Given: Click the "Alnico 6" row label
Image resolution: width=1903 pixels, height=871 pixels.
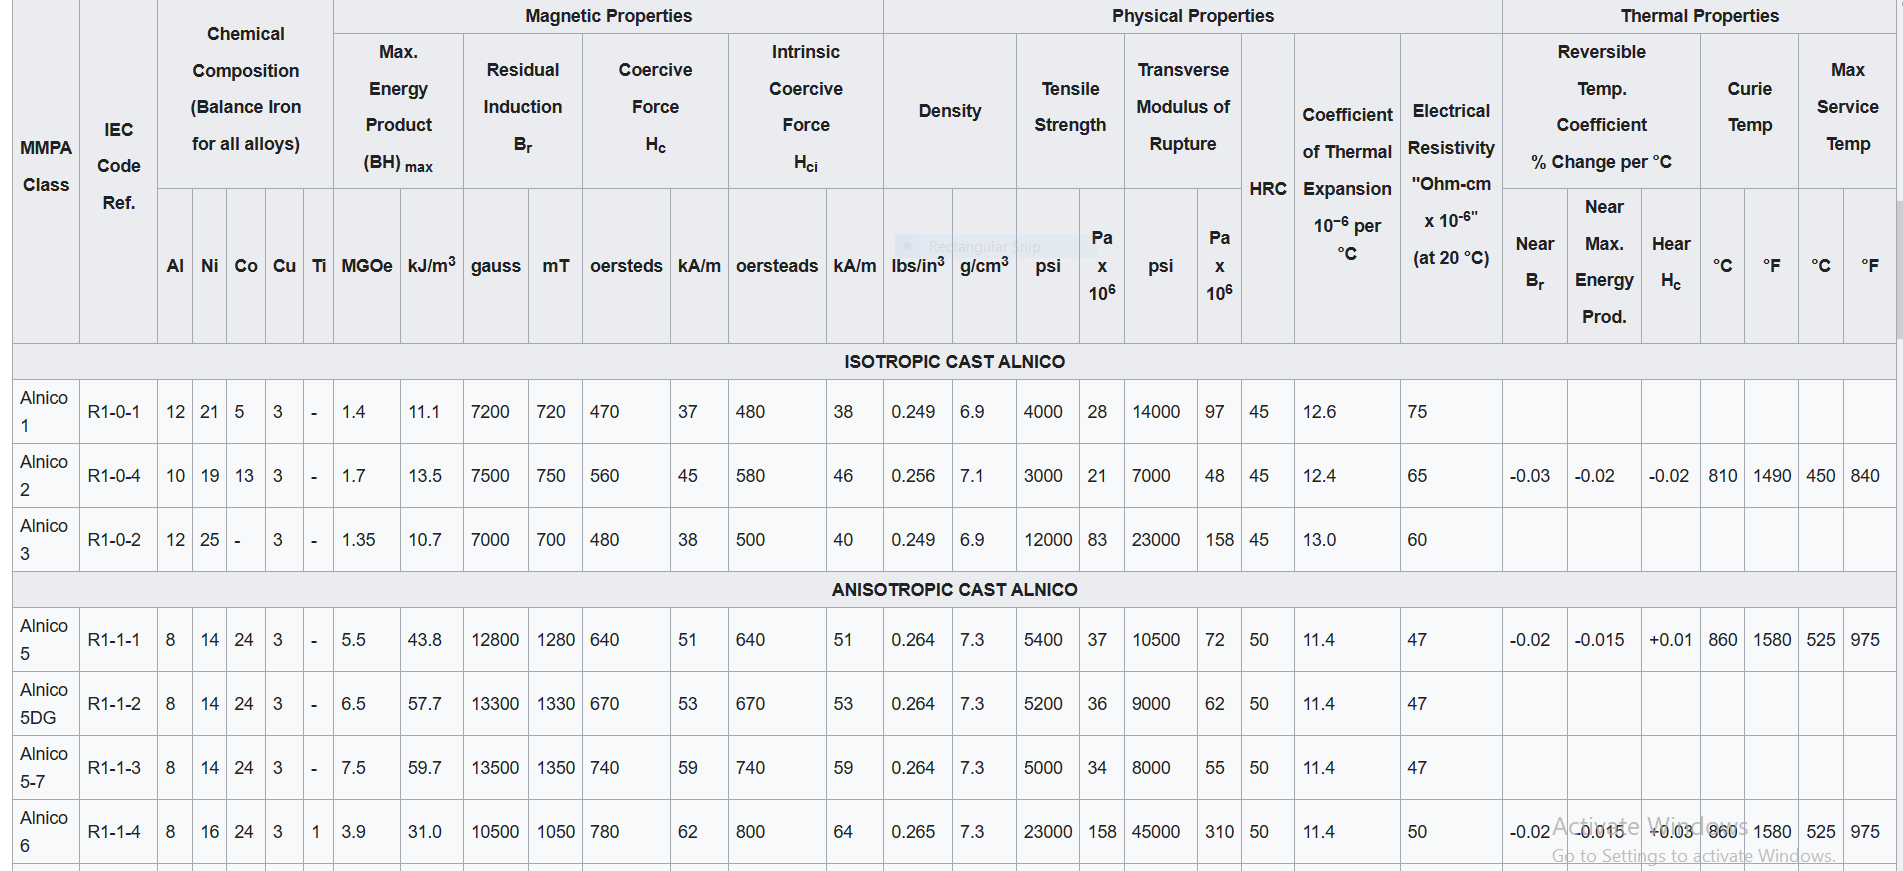Looking at the screenshot, I should [x=44, y=832].
